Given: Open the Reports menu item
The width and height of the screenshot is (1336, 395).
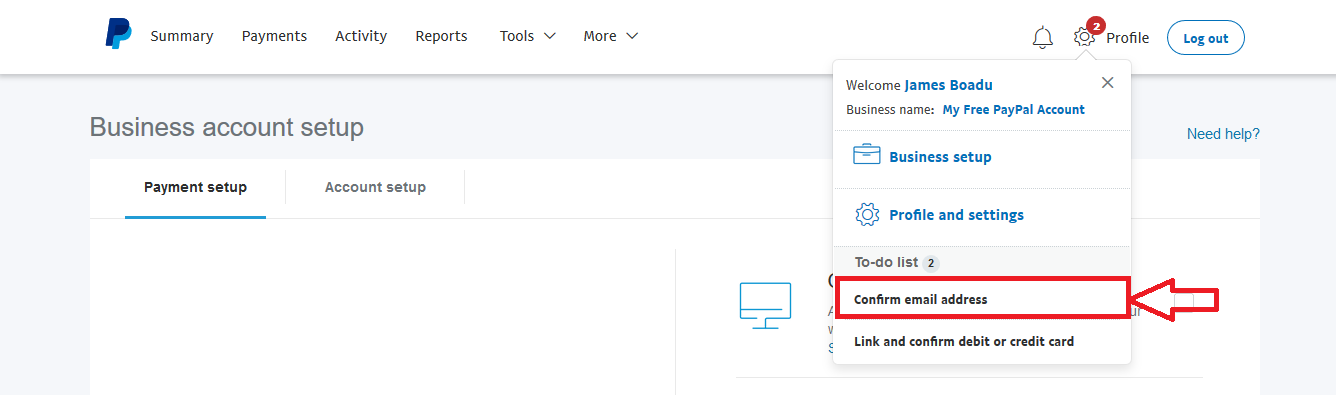Looking at the screenshot, I should (441, 36).
